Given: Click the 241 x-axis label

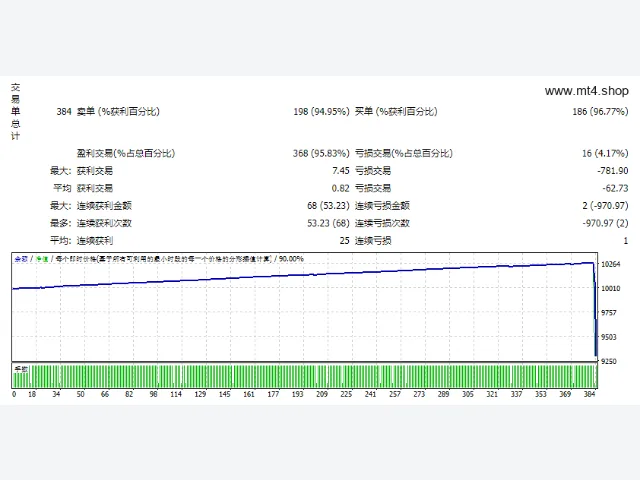Looking at the screenshot, I should coord(370,394).
